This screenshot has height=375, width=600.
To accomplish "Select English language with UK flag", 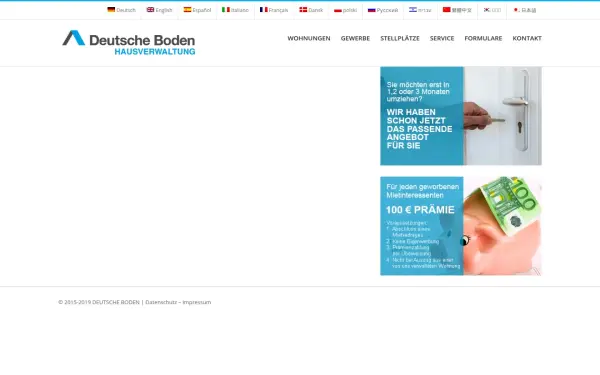I will [160, 10].
